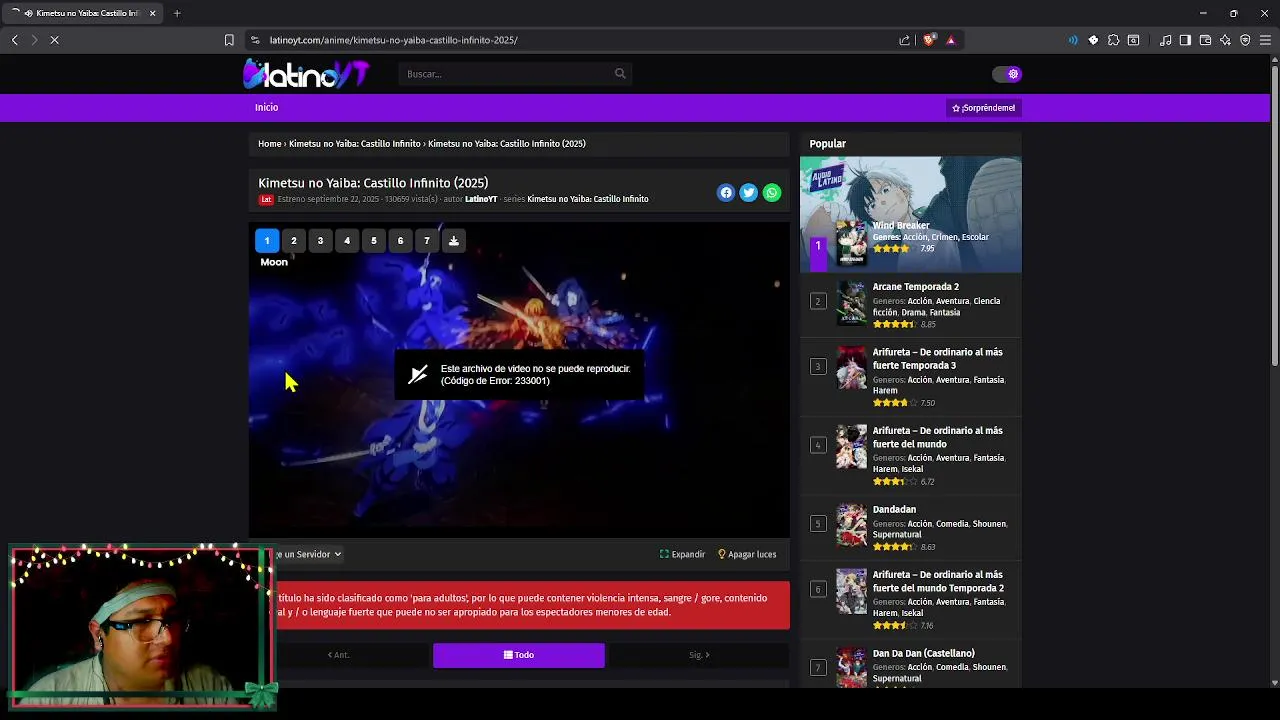
Task: Select server tab 3
Action: [x=320, y=241]
